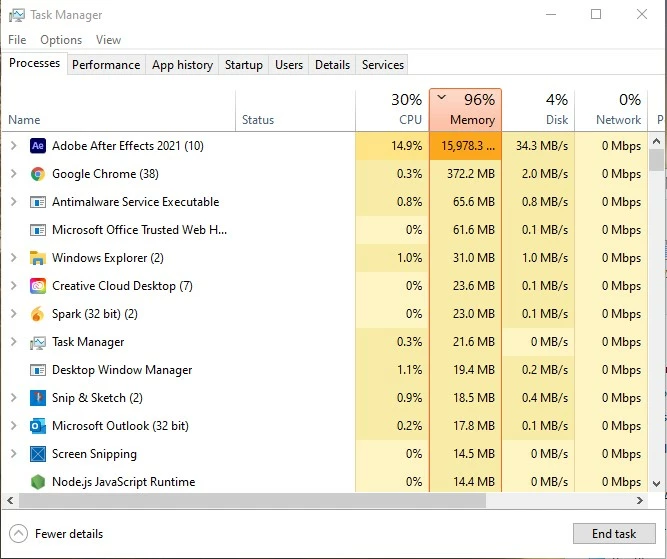Viewport: 667px width, 559px height.
Task: Click the 14.9% CPU cell
Action: [x=392, y=146]
